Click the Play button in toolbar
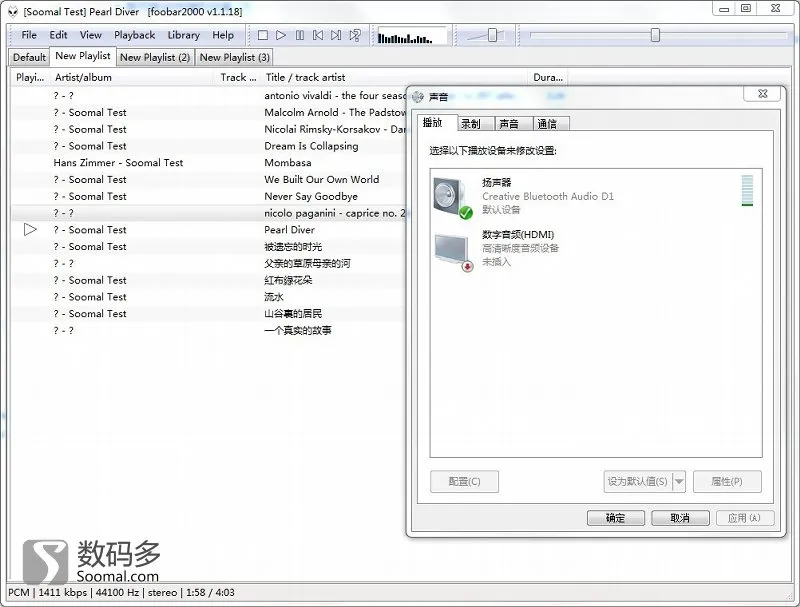This screenshot has width=800, height=607. (x=281, y=35)
